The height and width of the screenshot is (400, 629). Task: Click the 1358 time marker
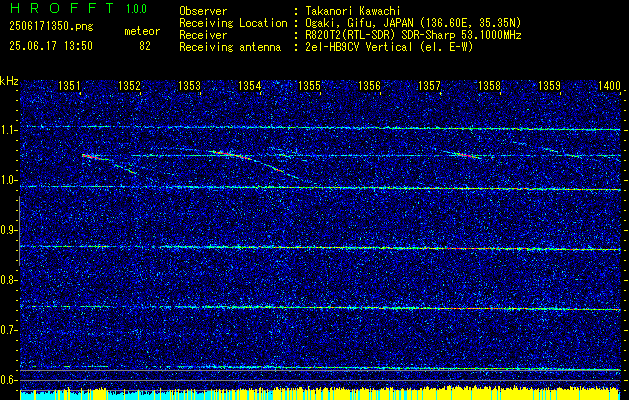489,85
